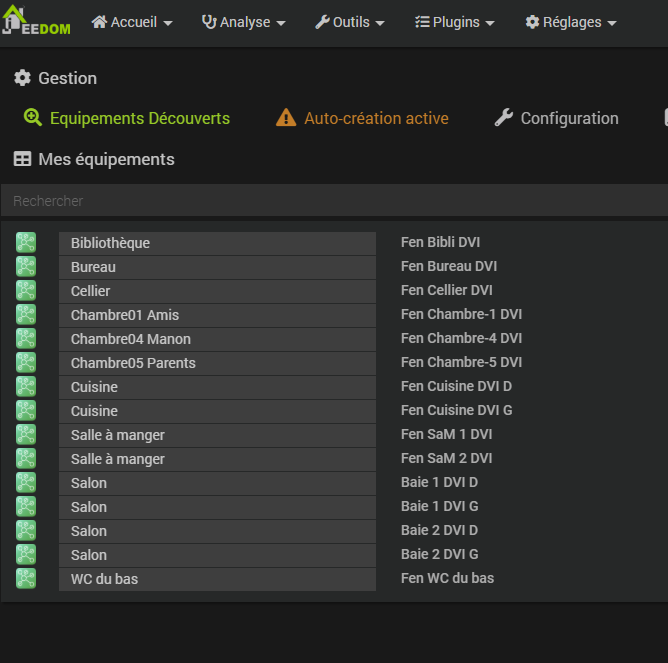Click Auto-création active button

click(x=376, y=118)
